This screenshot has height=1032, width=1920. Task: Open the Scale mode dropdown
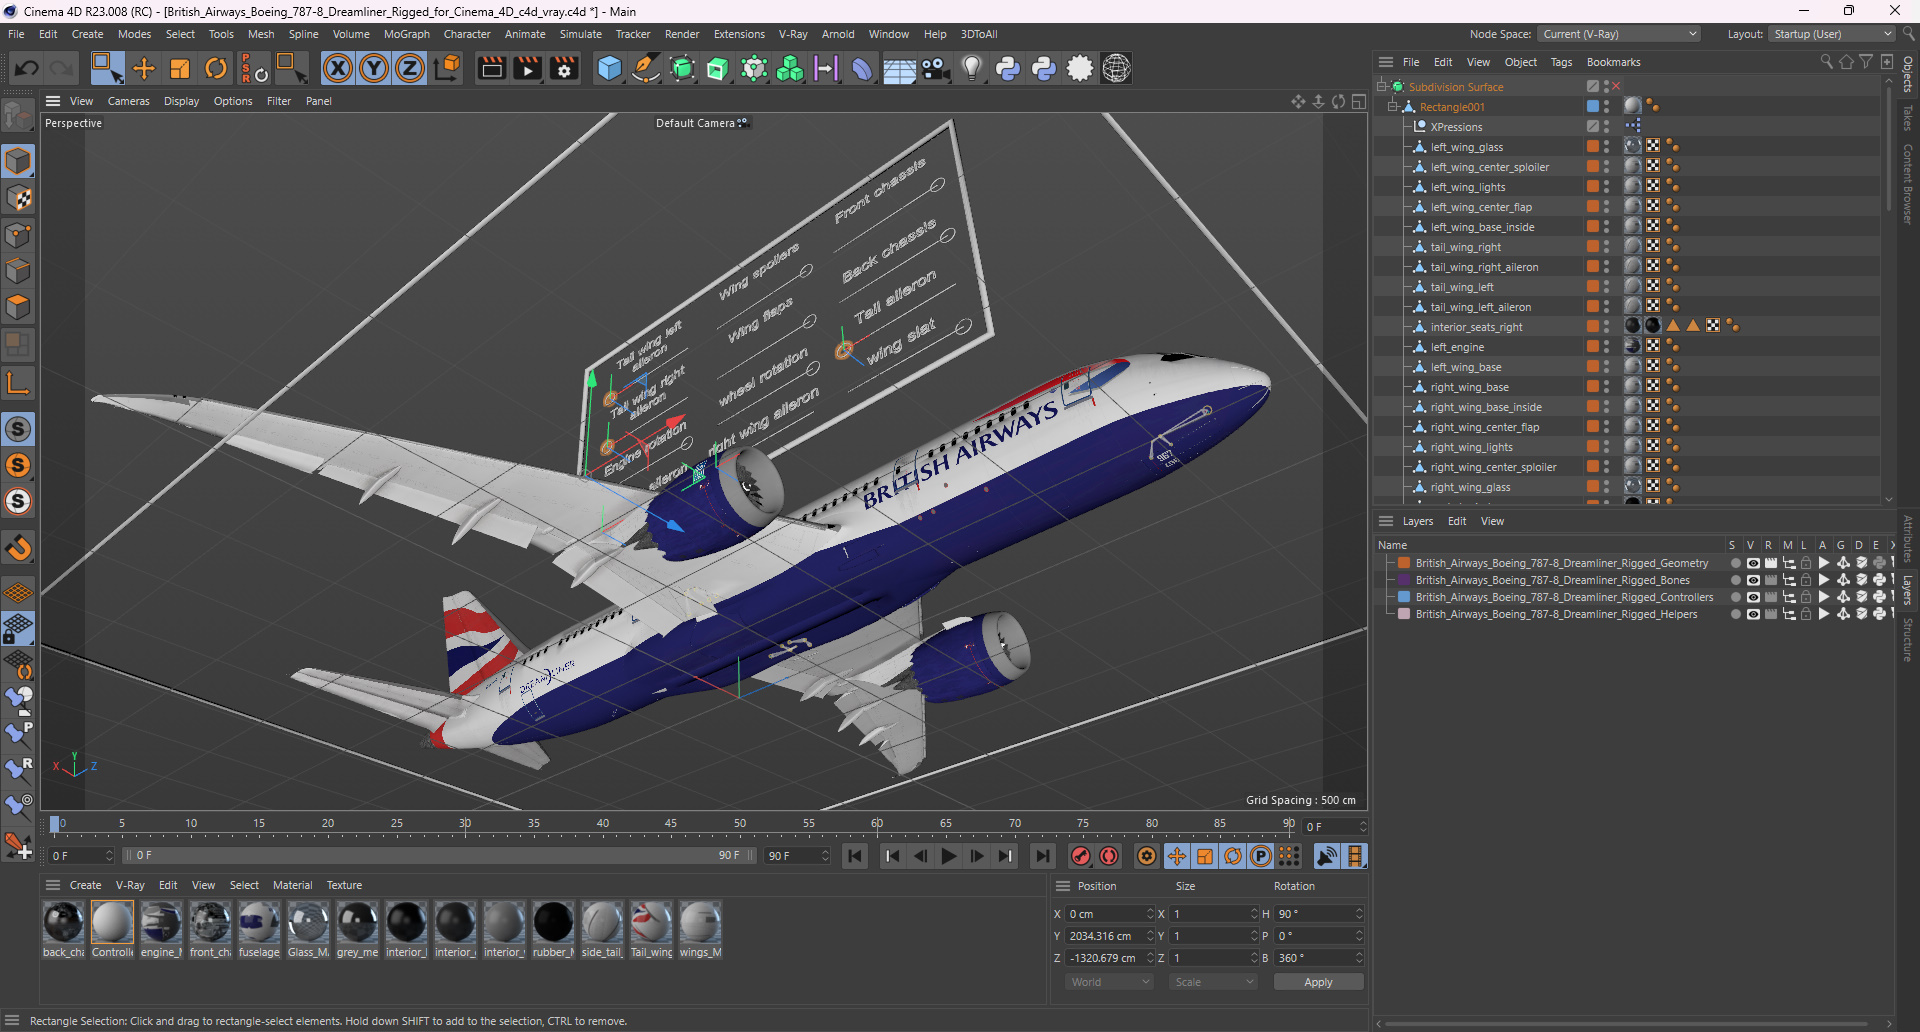[1214, 982]
